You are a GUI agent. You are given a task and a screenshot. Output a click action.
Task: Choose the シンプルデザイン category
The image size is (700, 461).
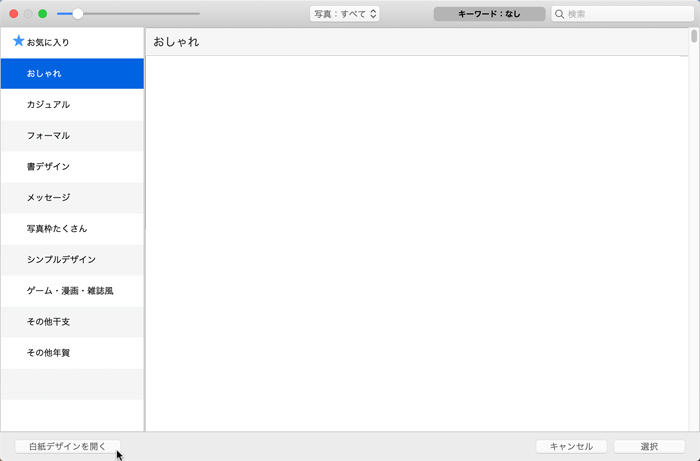click(72, 260)
